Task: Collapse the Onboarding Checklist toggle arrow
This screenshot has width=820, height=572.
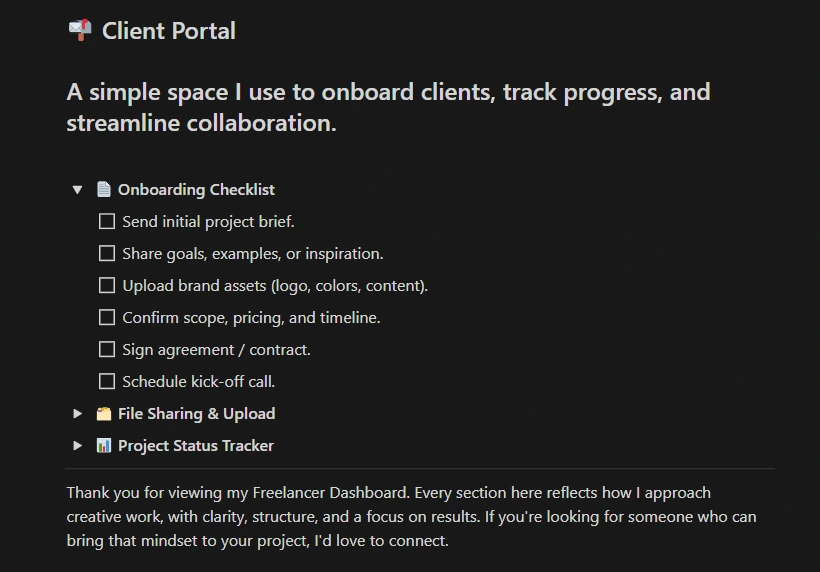Action: click(77, 189)
